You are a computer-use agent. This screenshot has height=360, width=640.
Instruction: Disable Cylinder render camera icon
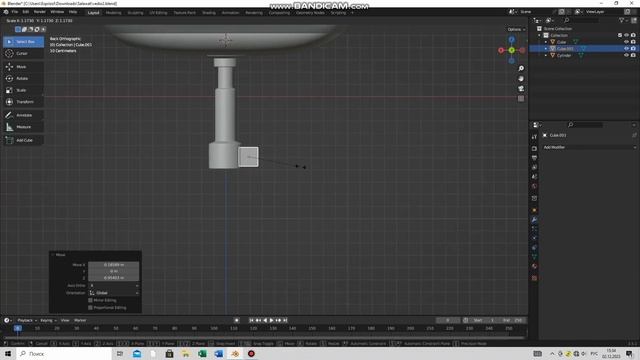point(633,55)
